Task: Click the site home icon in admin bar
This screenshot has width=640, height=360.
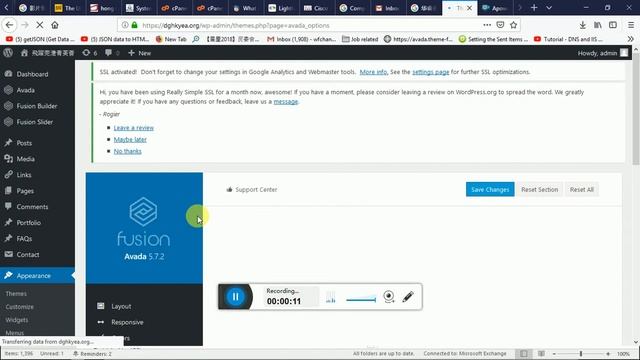Action: click(x=24, y=53)
